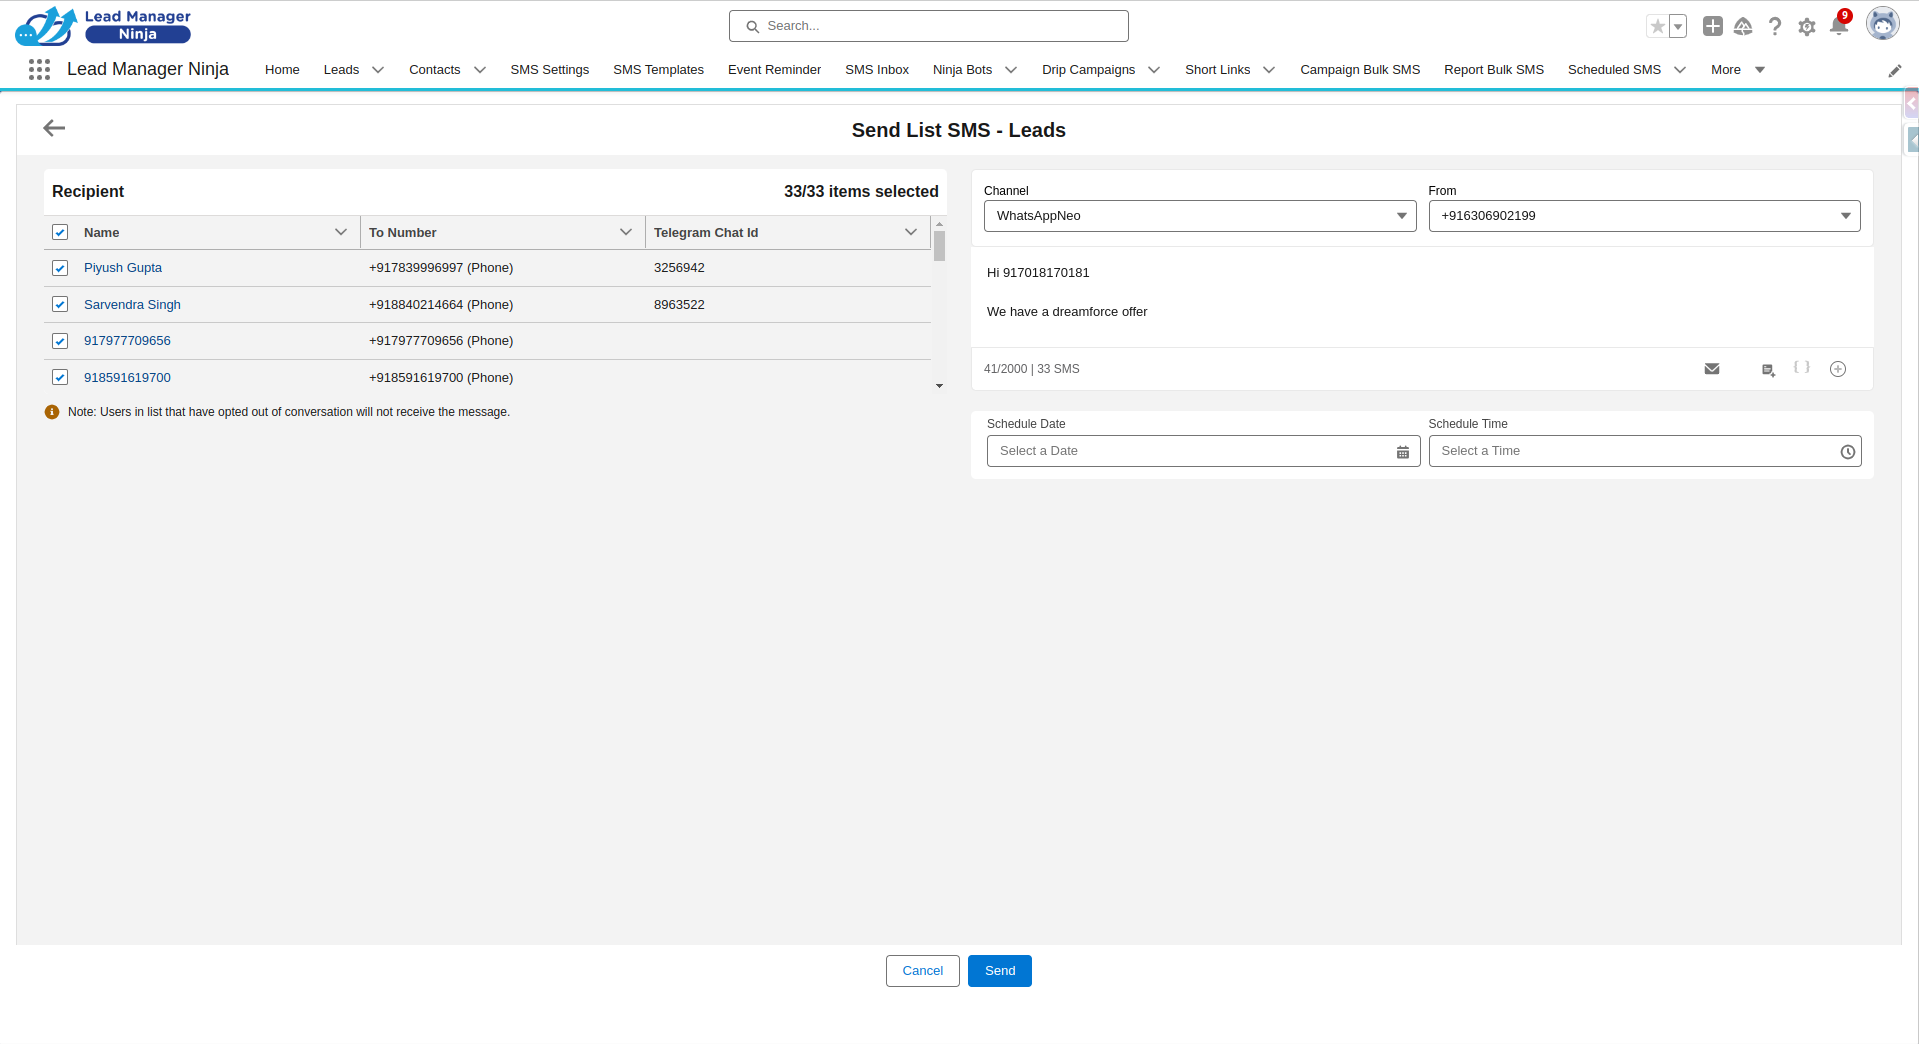Screen dimensions: 1919x1044
Task: Click the Lead Manager Ninja logo
Action: tap(103, 26)
